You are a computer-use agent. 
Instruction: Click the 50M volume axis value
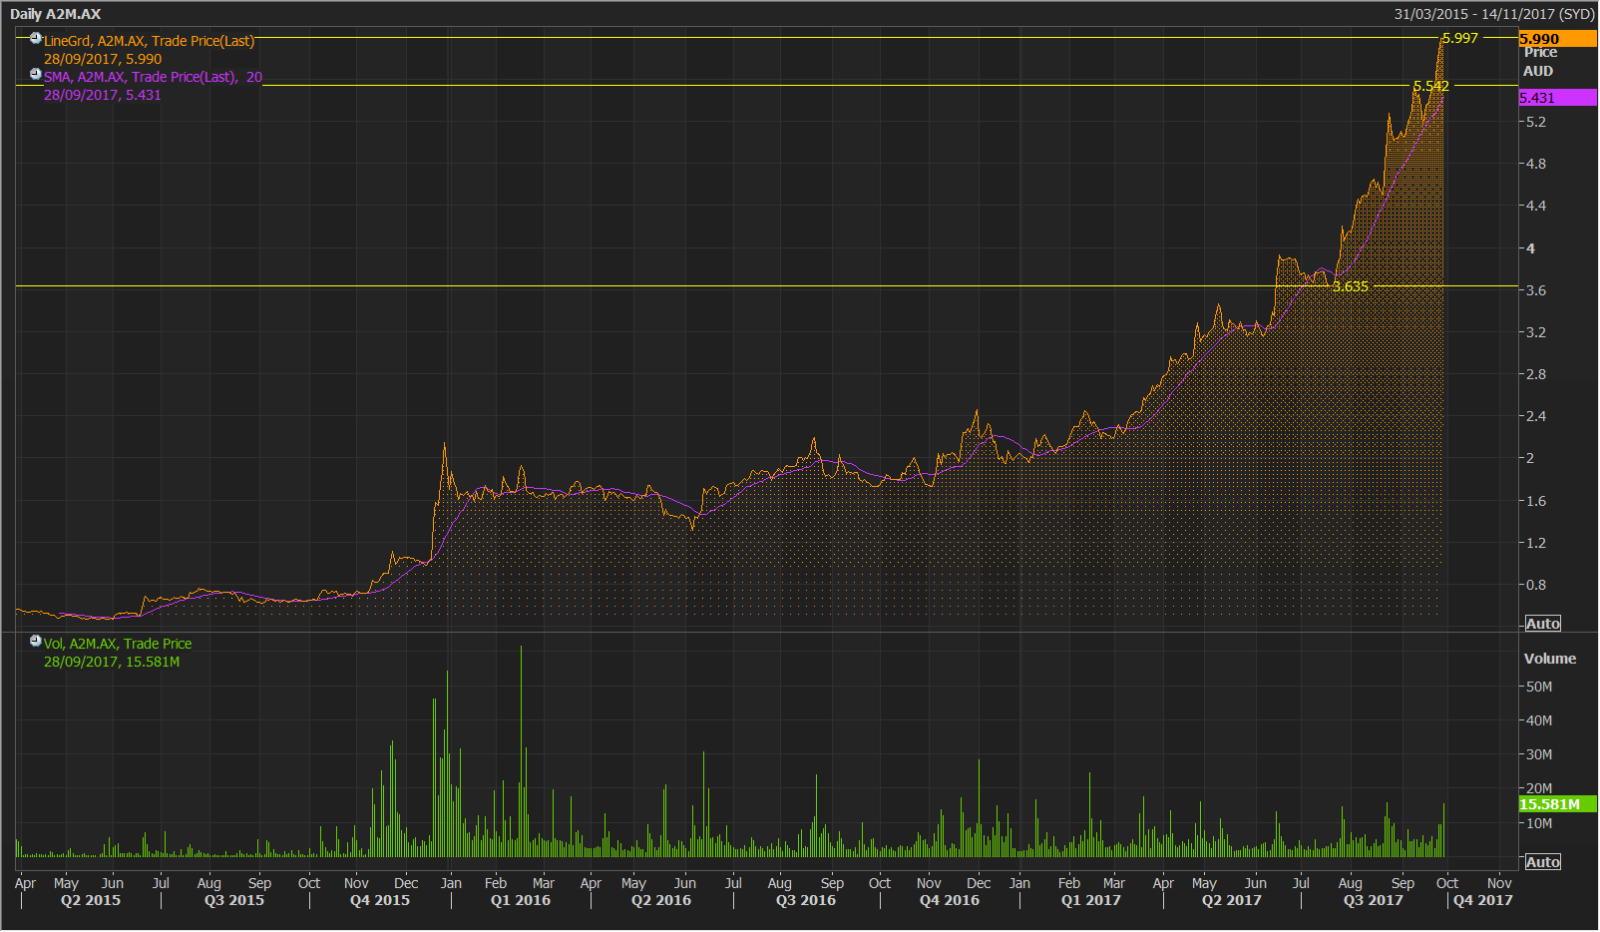[1539, 686]
